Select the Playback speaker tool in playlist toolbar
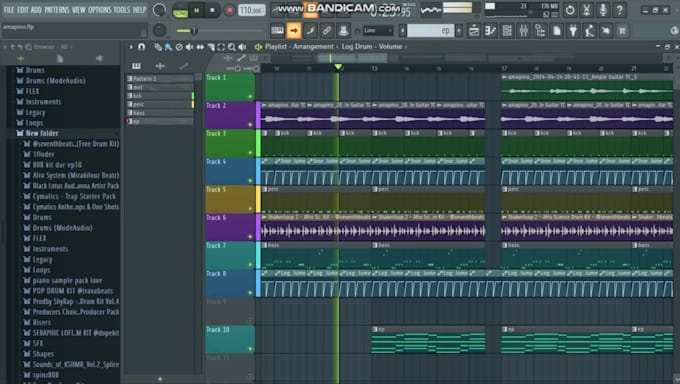The height and width of the screenshot is (384, 680). coord(242,47)
